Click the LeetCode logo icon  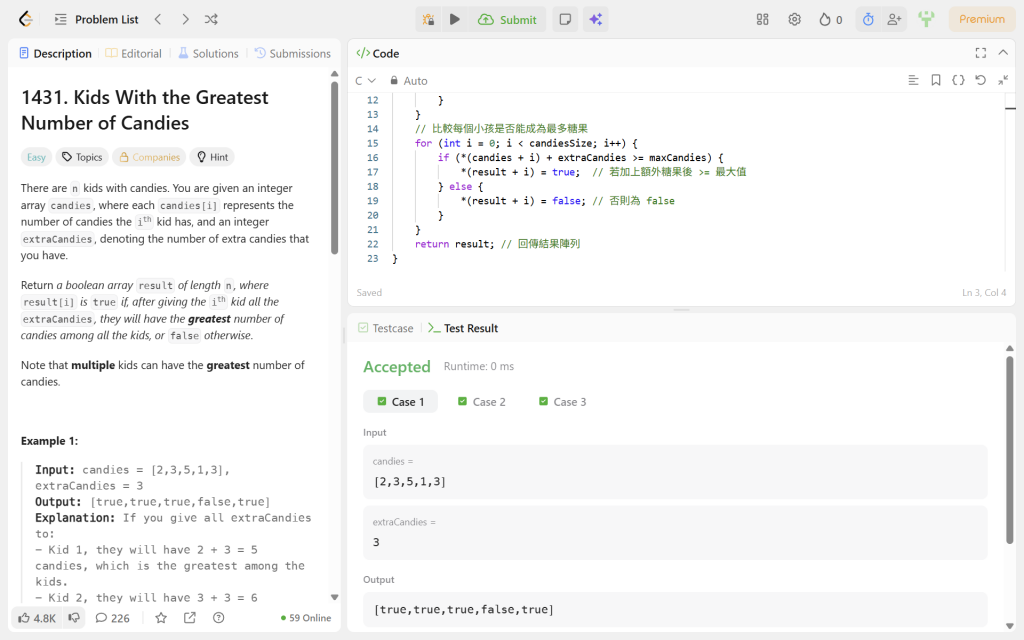[x=25, y=19]
